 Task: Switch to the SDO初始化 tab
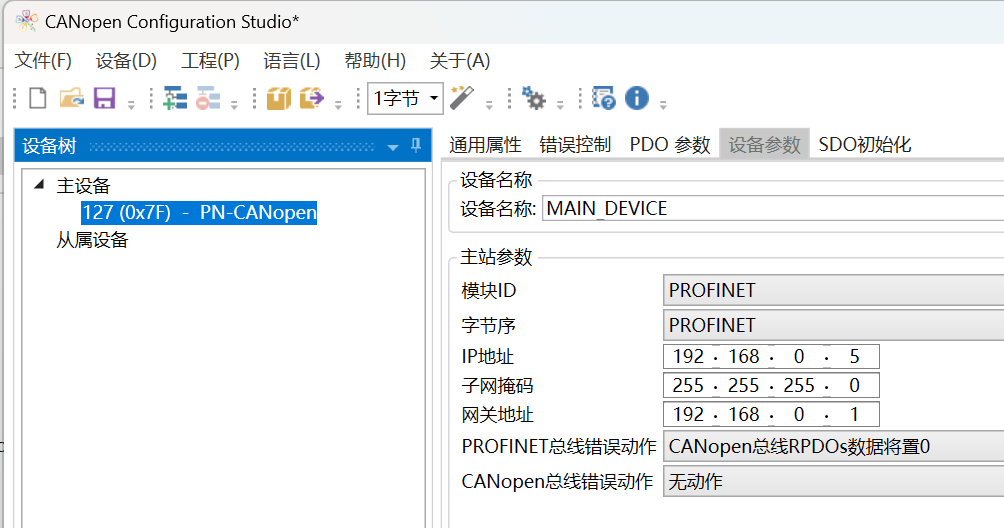(x=864, y=145)
